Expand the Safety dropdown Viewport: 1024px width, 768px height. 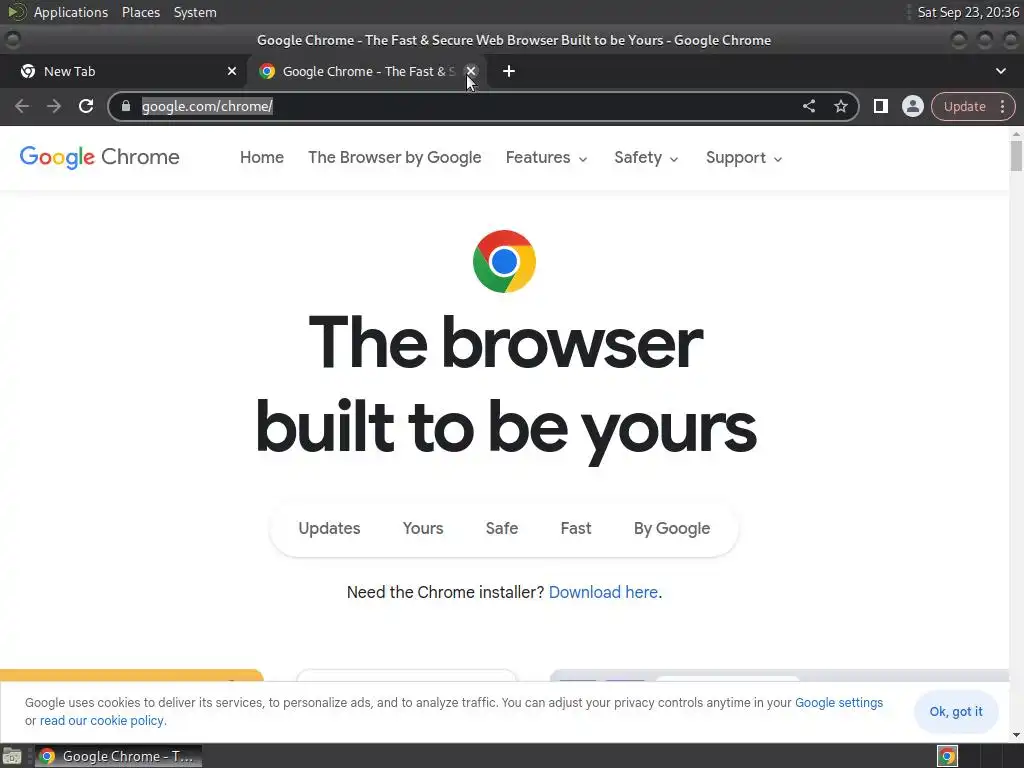pyautogui.click(x=647, y=157)
